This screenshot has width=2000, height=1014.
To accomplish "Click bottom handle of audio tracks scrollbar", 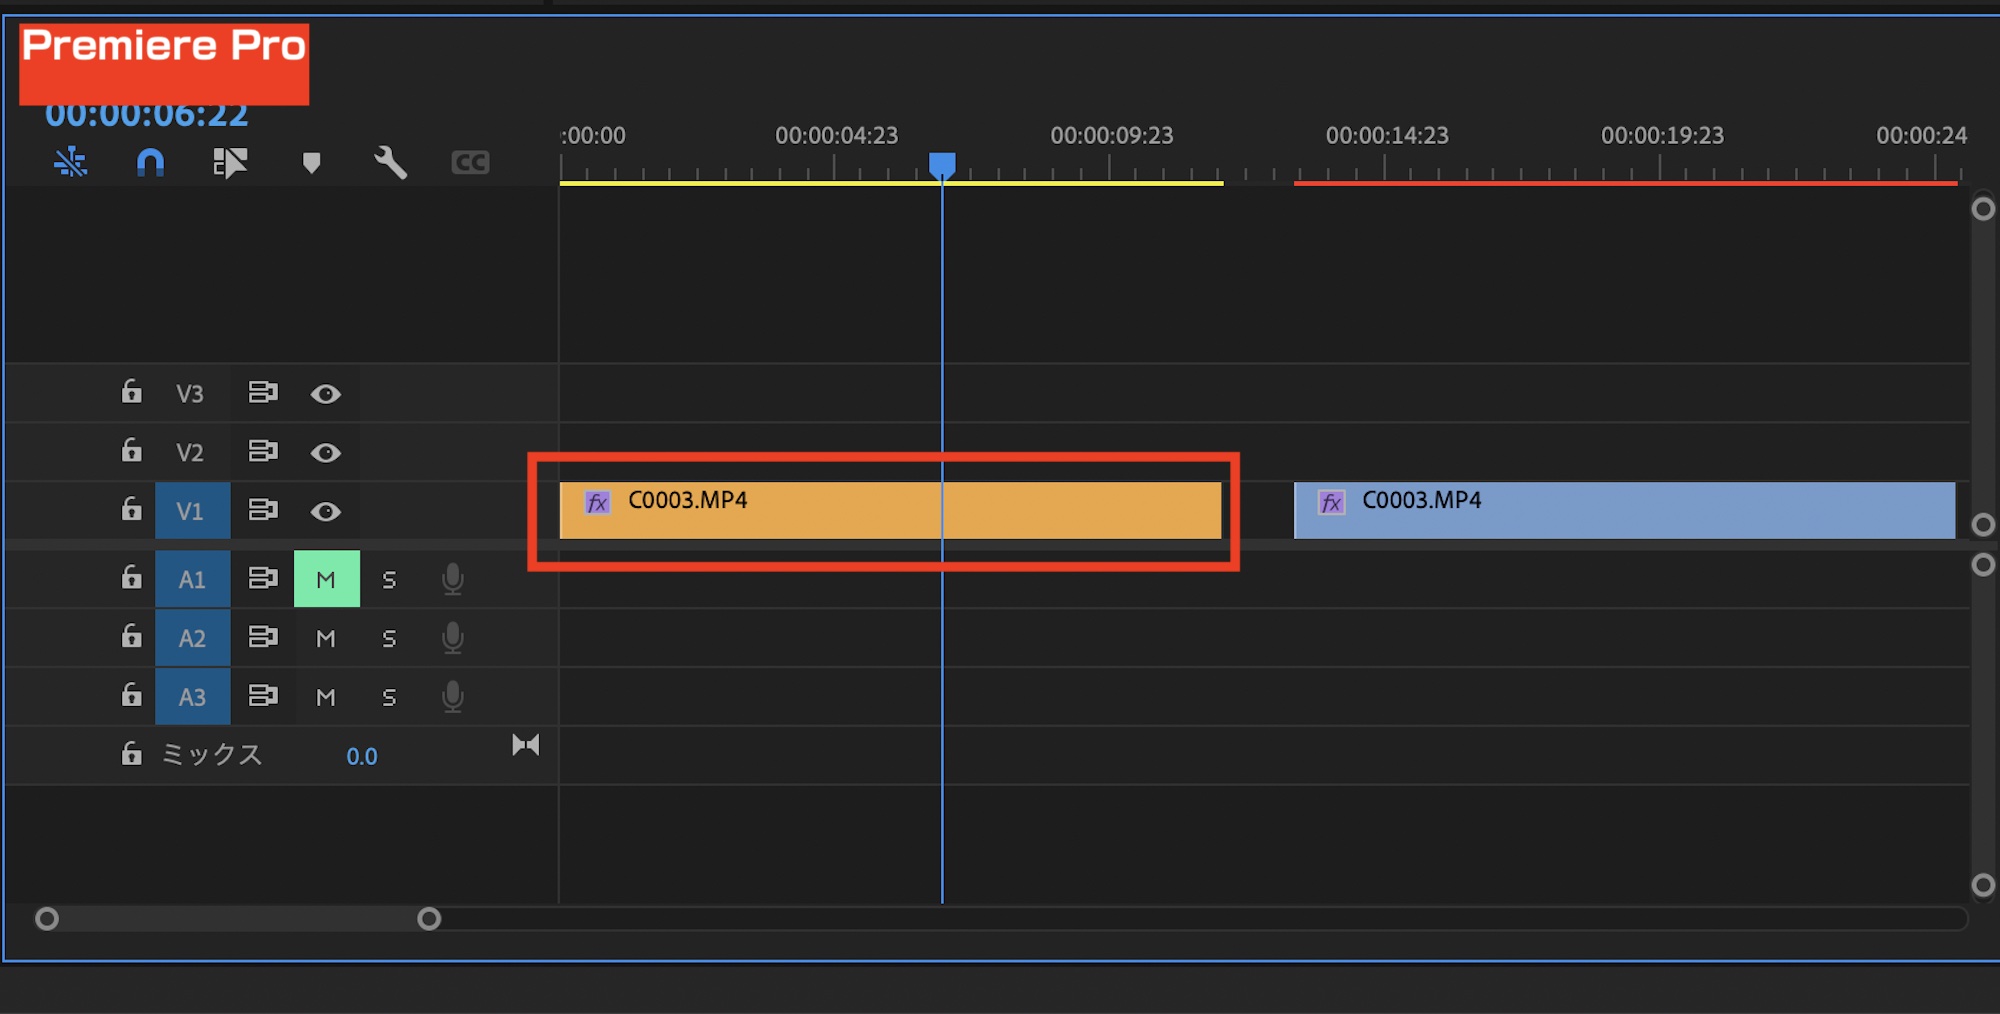I will [1983, 885].
